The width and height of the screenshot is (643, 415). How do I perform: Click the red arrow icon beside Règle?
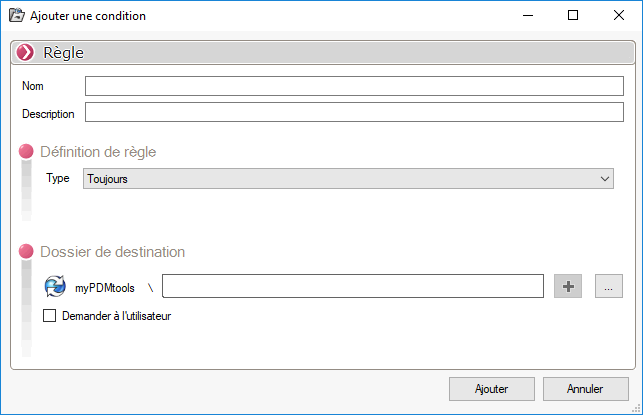(x=25, y=53)
